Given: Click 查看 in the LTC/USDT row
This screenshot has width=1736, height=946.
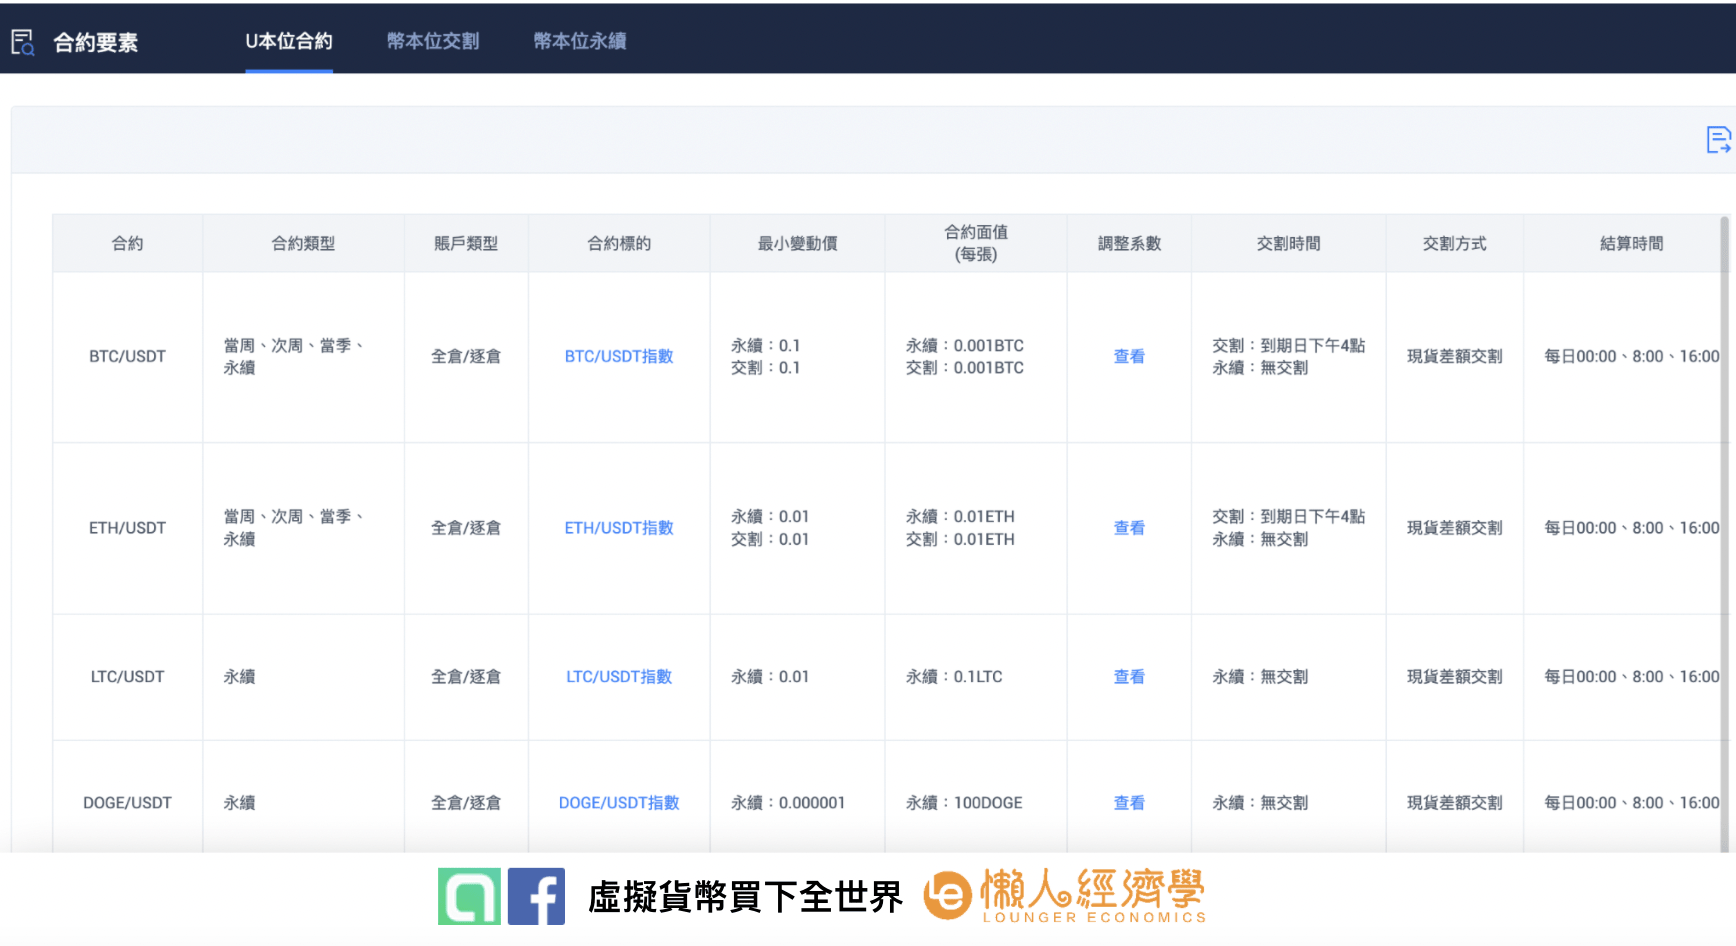Looking at the screenshot, I should click(x=1129, y=677).
